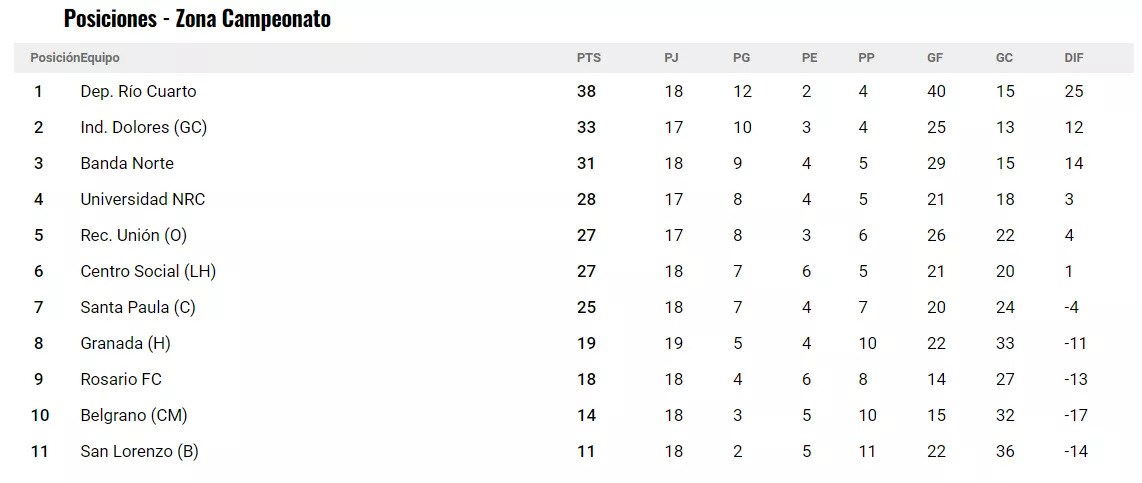
Task: Open San Lorenzo (B) team entry
Action: coord(139,451)
